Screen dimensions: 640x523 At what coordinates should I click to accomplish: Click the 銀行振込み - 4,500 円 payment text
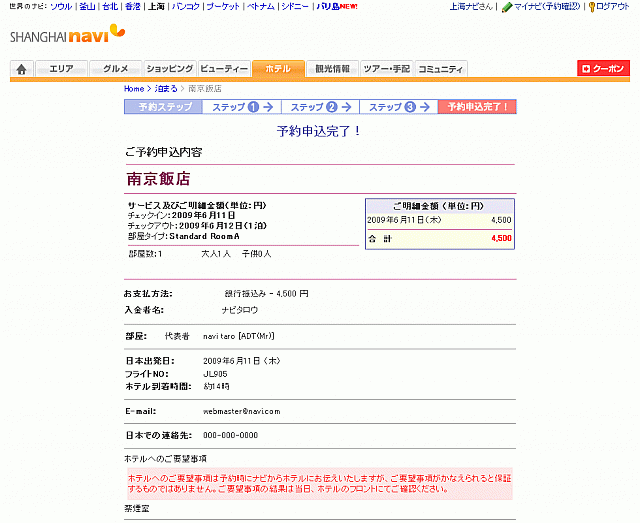point(267,294)
